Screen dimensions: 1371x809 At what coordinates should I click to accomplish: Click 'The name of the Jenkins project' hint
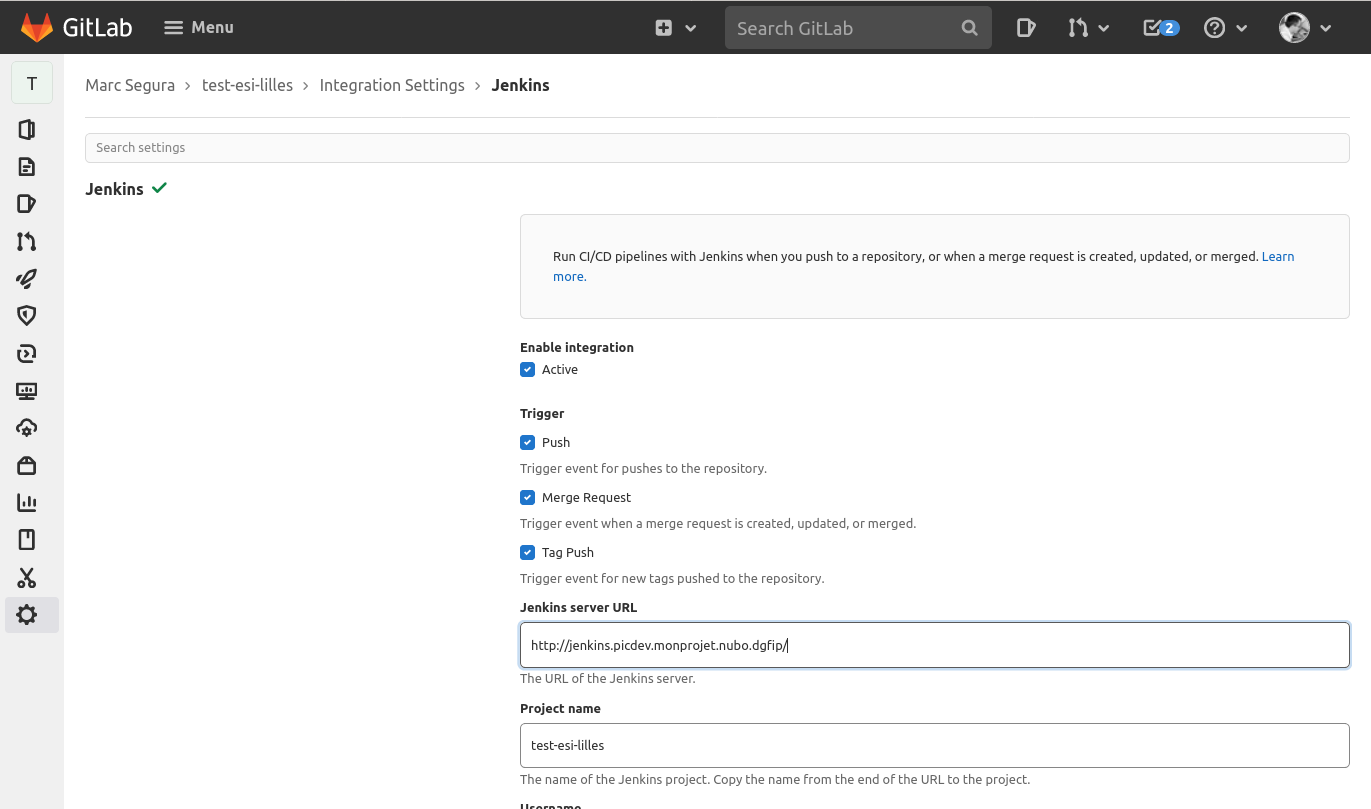coord(775,779)
